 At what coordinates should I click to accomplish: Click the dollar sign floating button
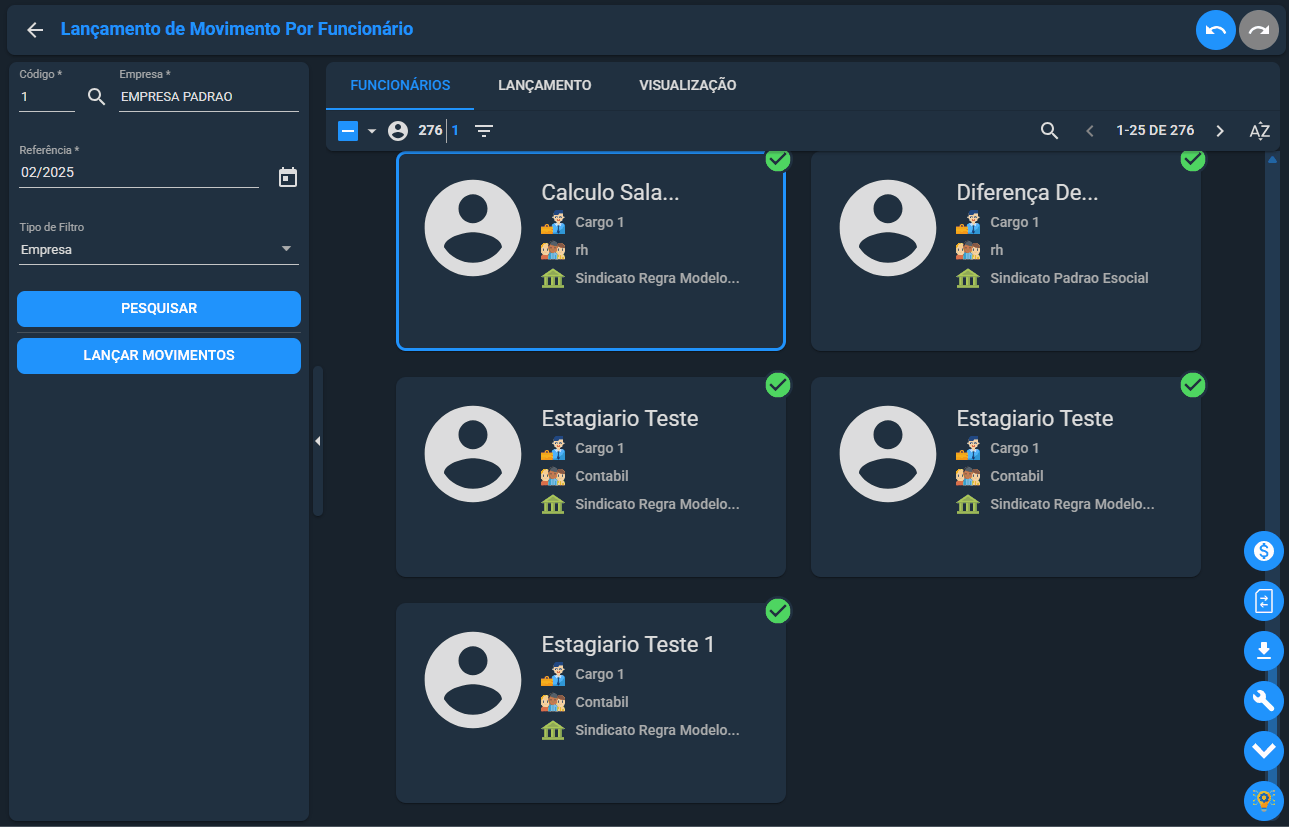click(1264, 551)
